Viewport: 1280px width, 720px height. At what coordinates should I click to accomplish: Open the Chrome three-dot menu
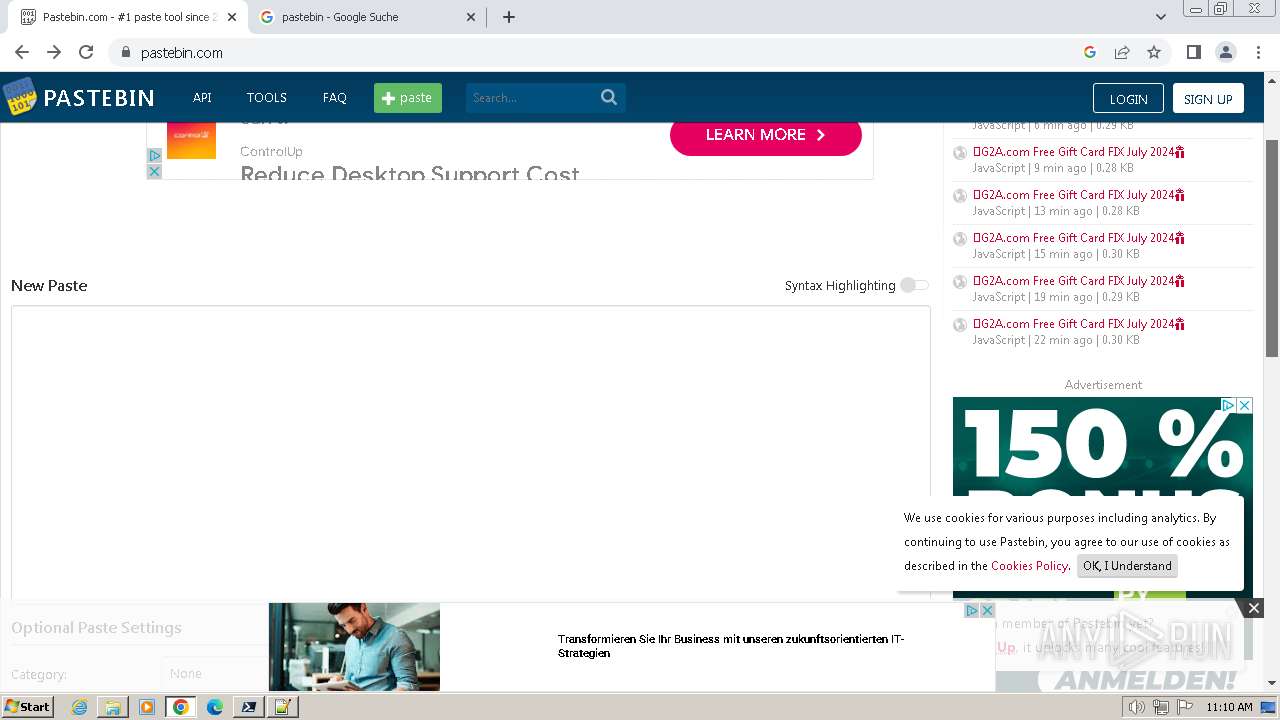tap(1258, 52)
